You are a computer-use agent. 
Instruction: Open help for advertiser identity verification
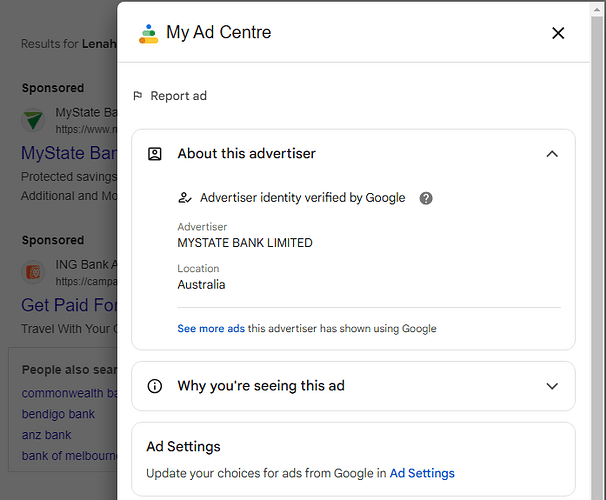click(426, 198)
